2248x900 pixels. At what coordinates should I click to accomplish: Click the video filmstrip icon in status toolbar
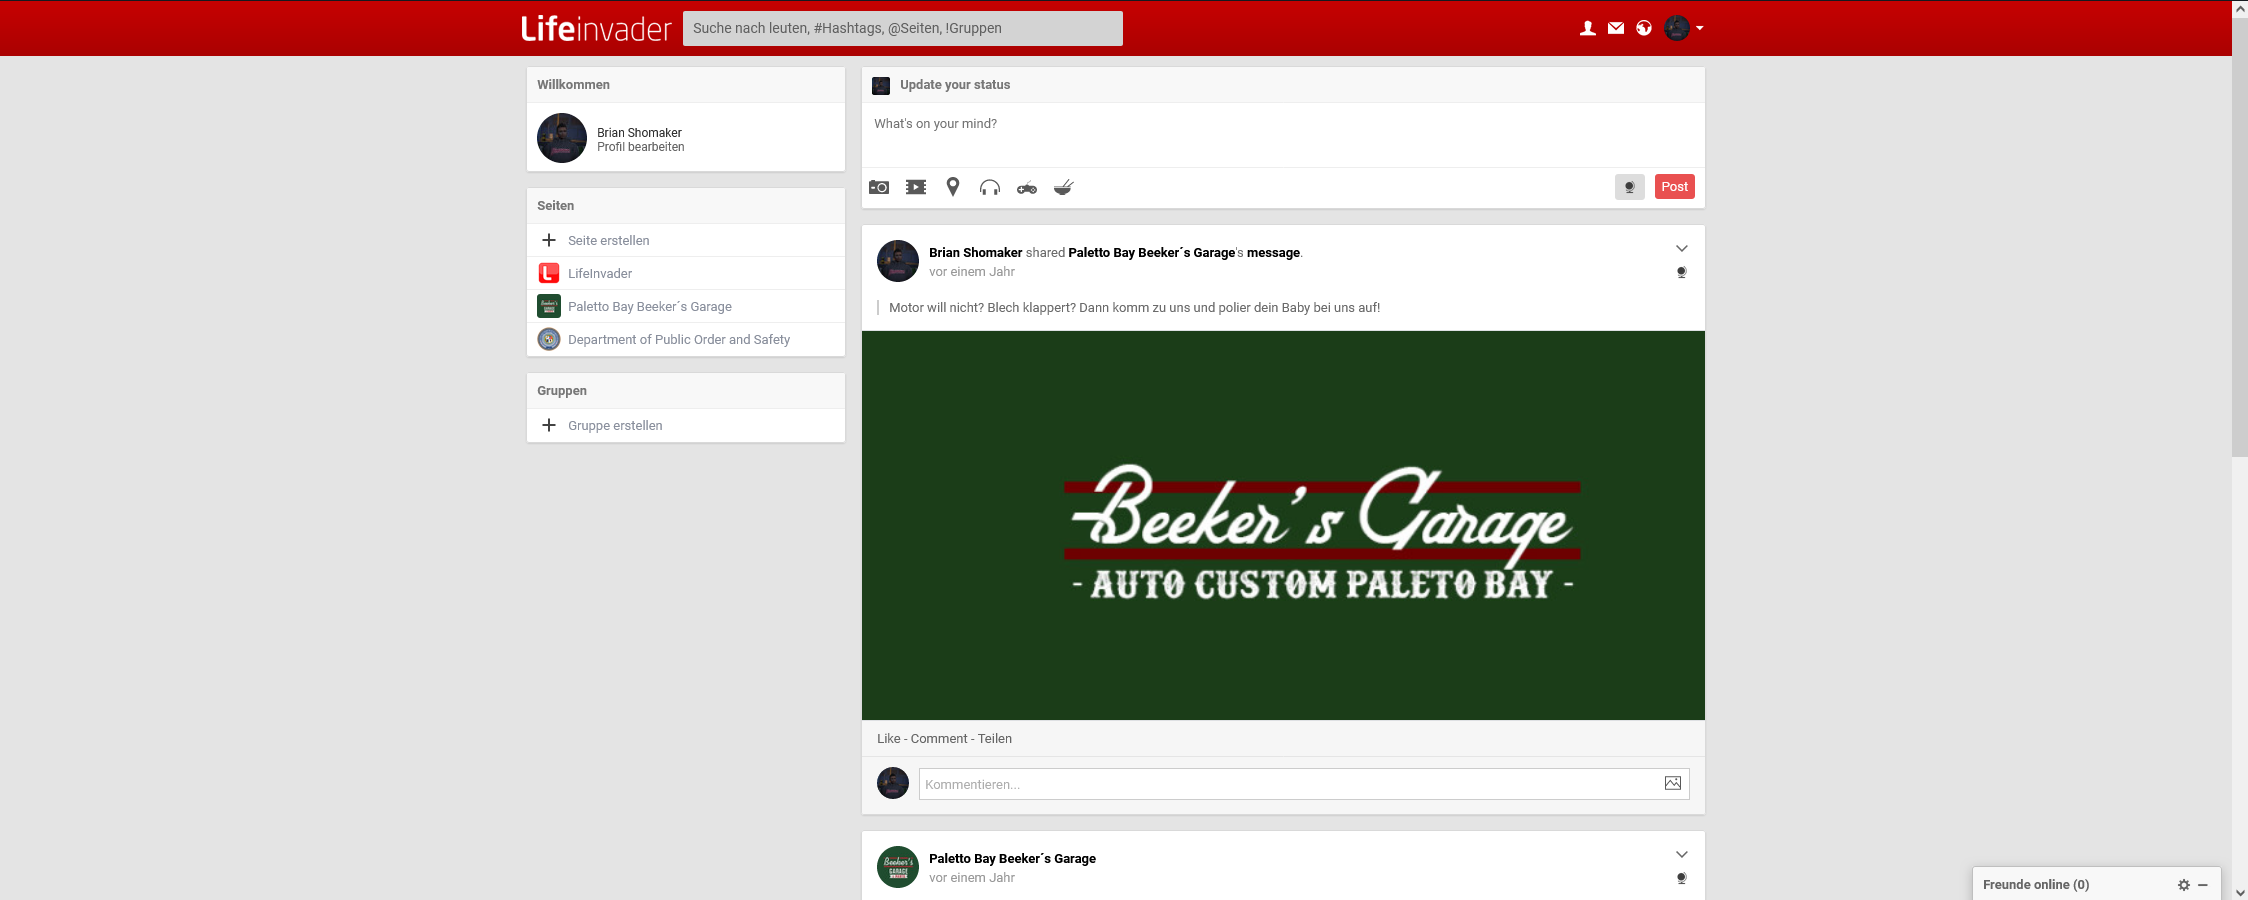pos(916,187)
